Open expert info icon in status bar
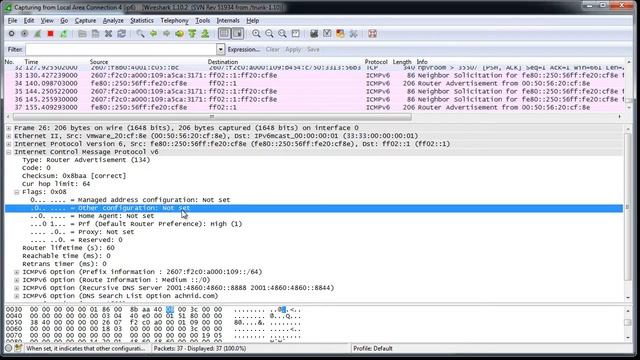Viewport: 640px width, 360px height. click(8, 348)
